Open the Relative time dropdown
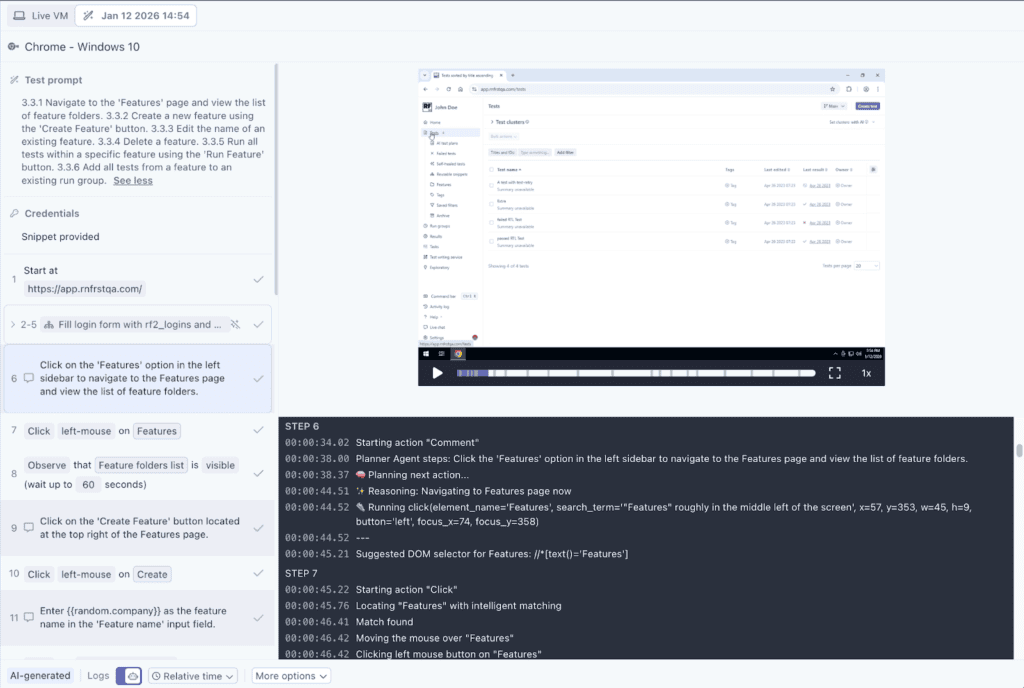This screenshot has height=688, width=1024. (193, 676)
